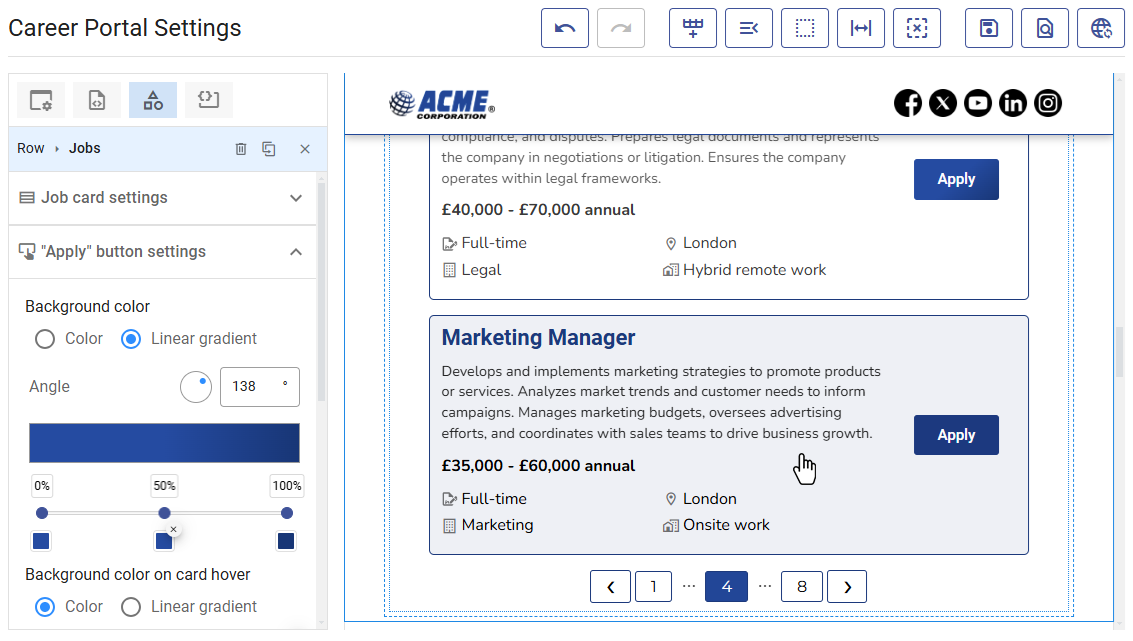Close the Jobs settings panel
The height and width of the screenshot is (641, 1133).
coord(305,148)
